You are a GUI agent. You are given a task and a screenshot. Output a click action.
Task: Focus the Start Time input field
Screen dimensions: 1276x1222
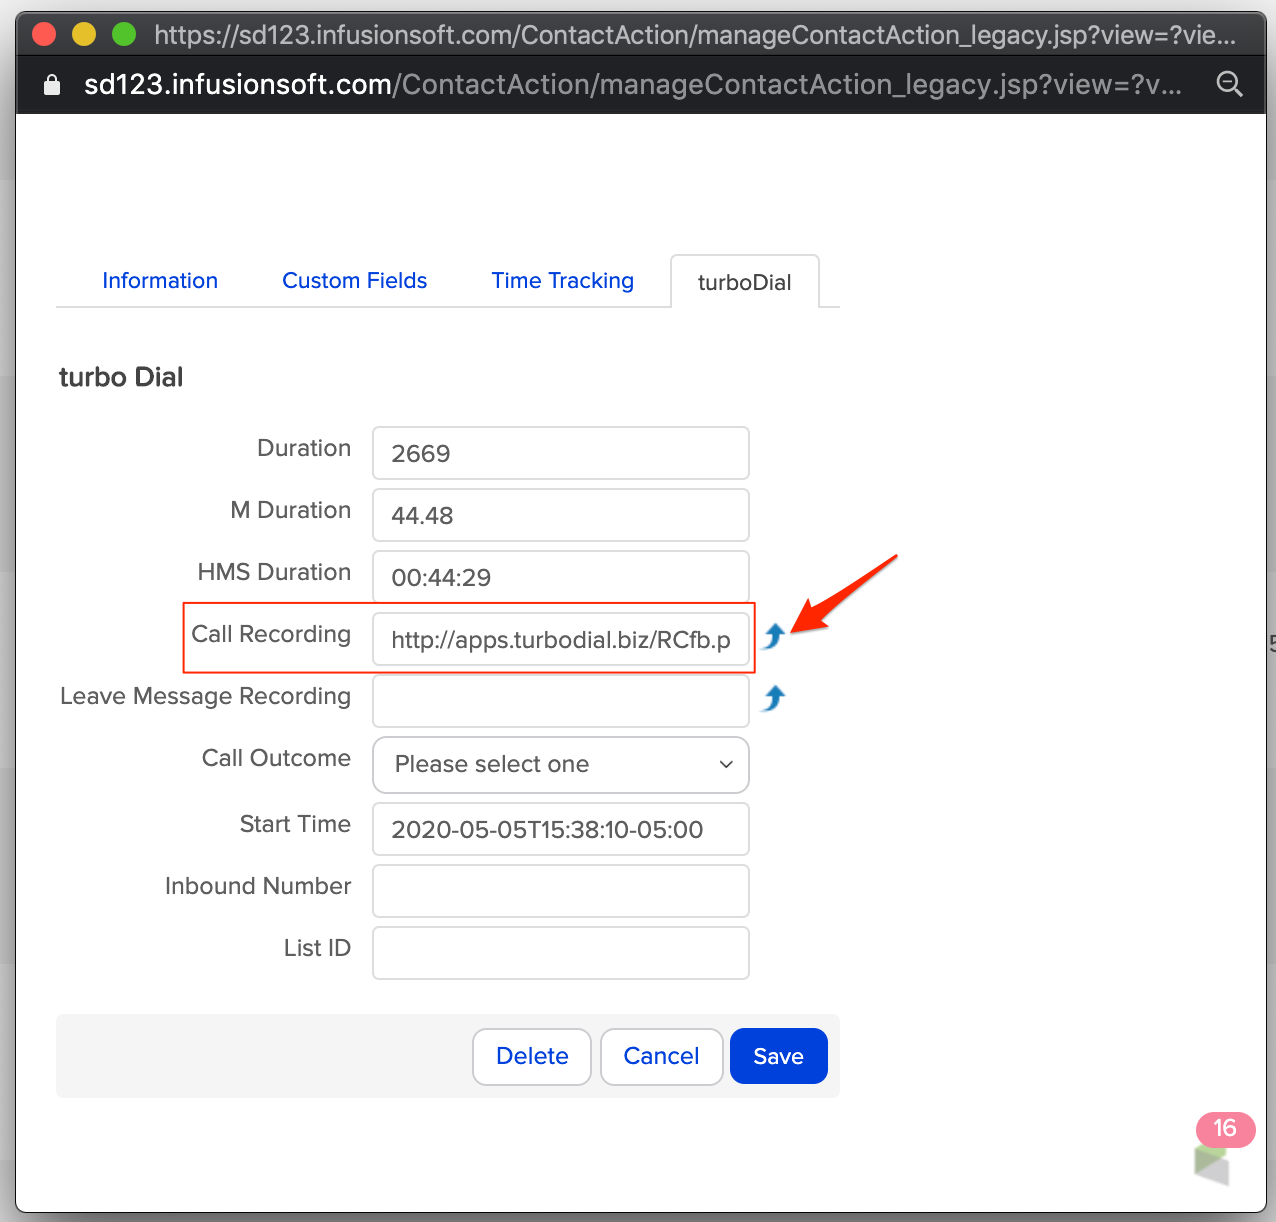coord(561,829)
